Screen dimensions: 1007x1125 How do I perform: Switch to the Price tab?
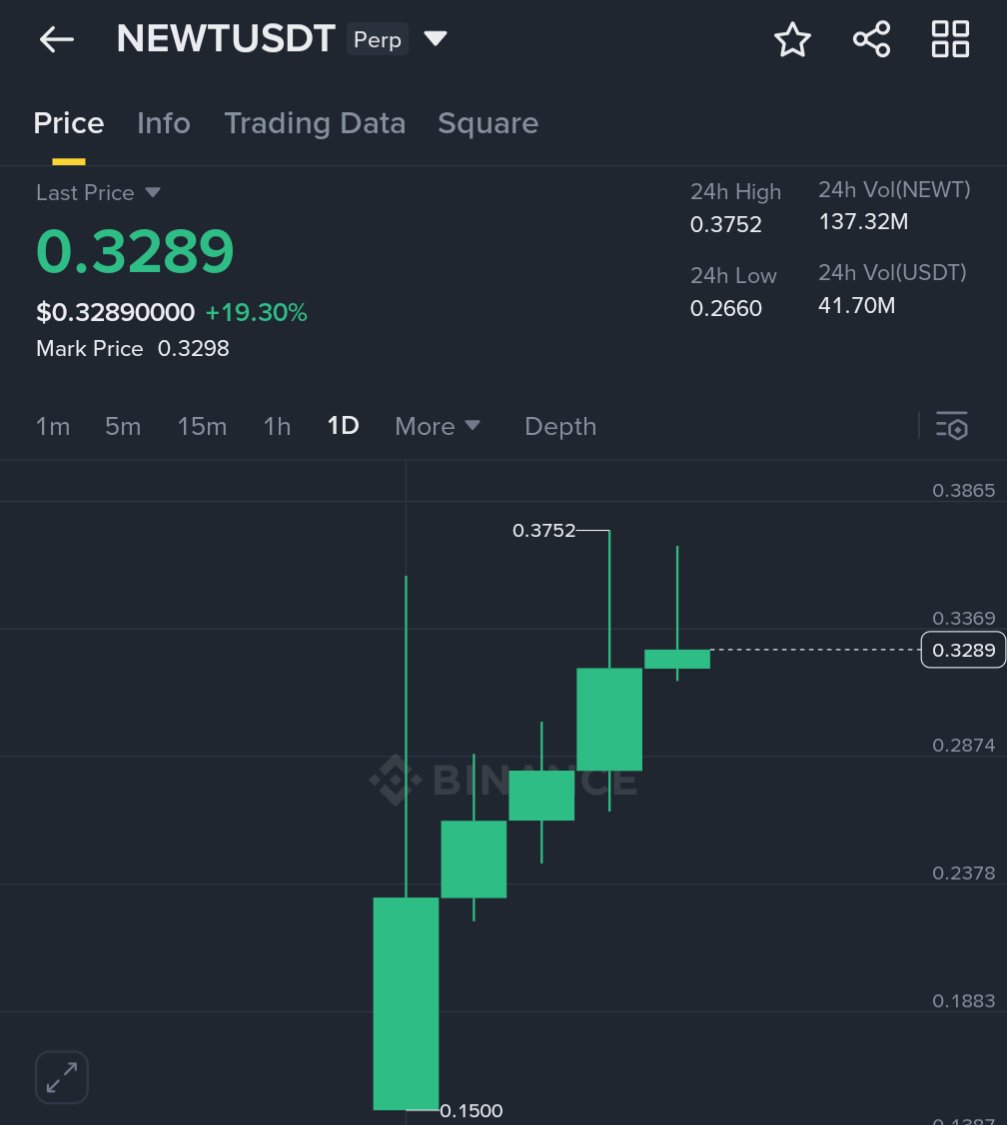tap(69, 123)
